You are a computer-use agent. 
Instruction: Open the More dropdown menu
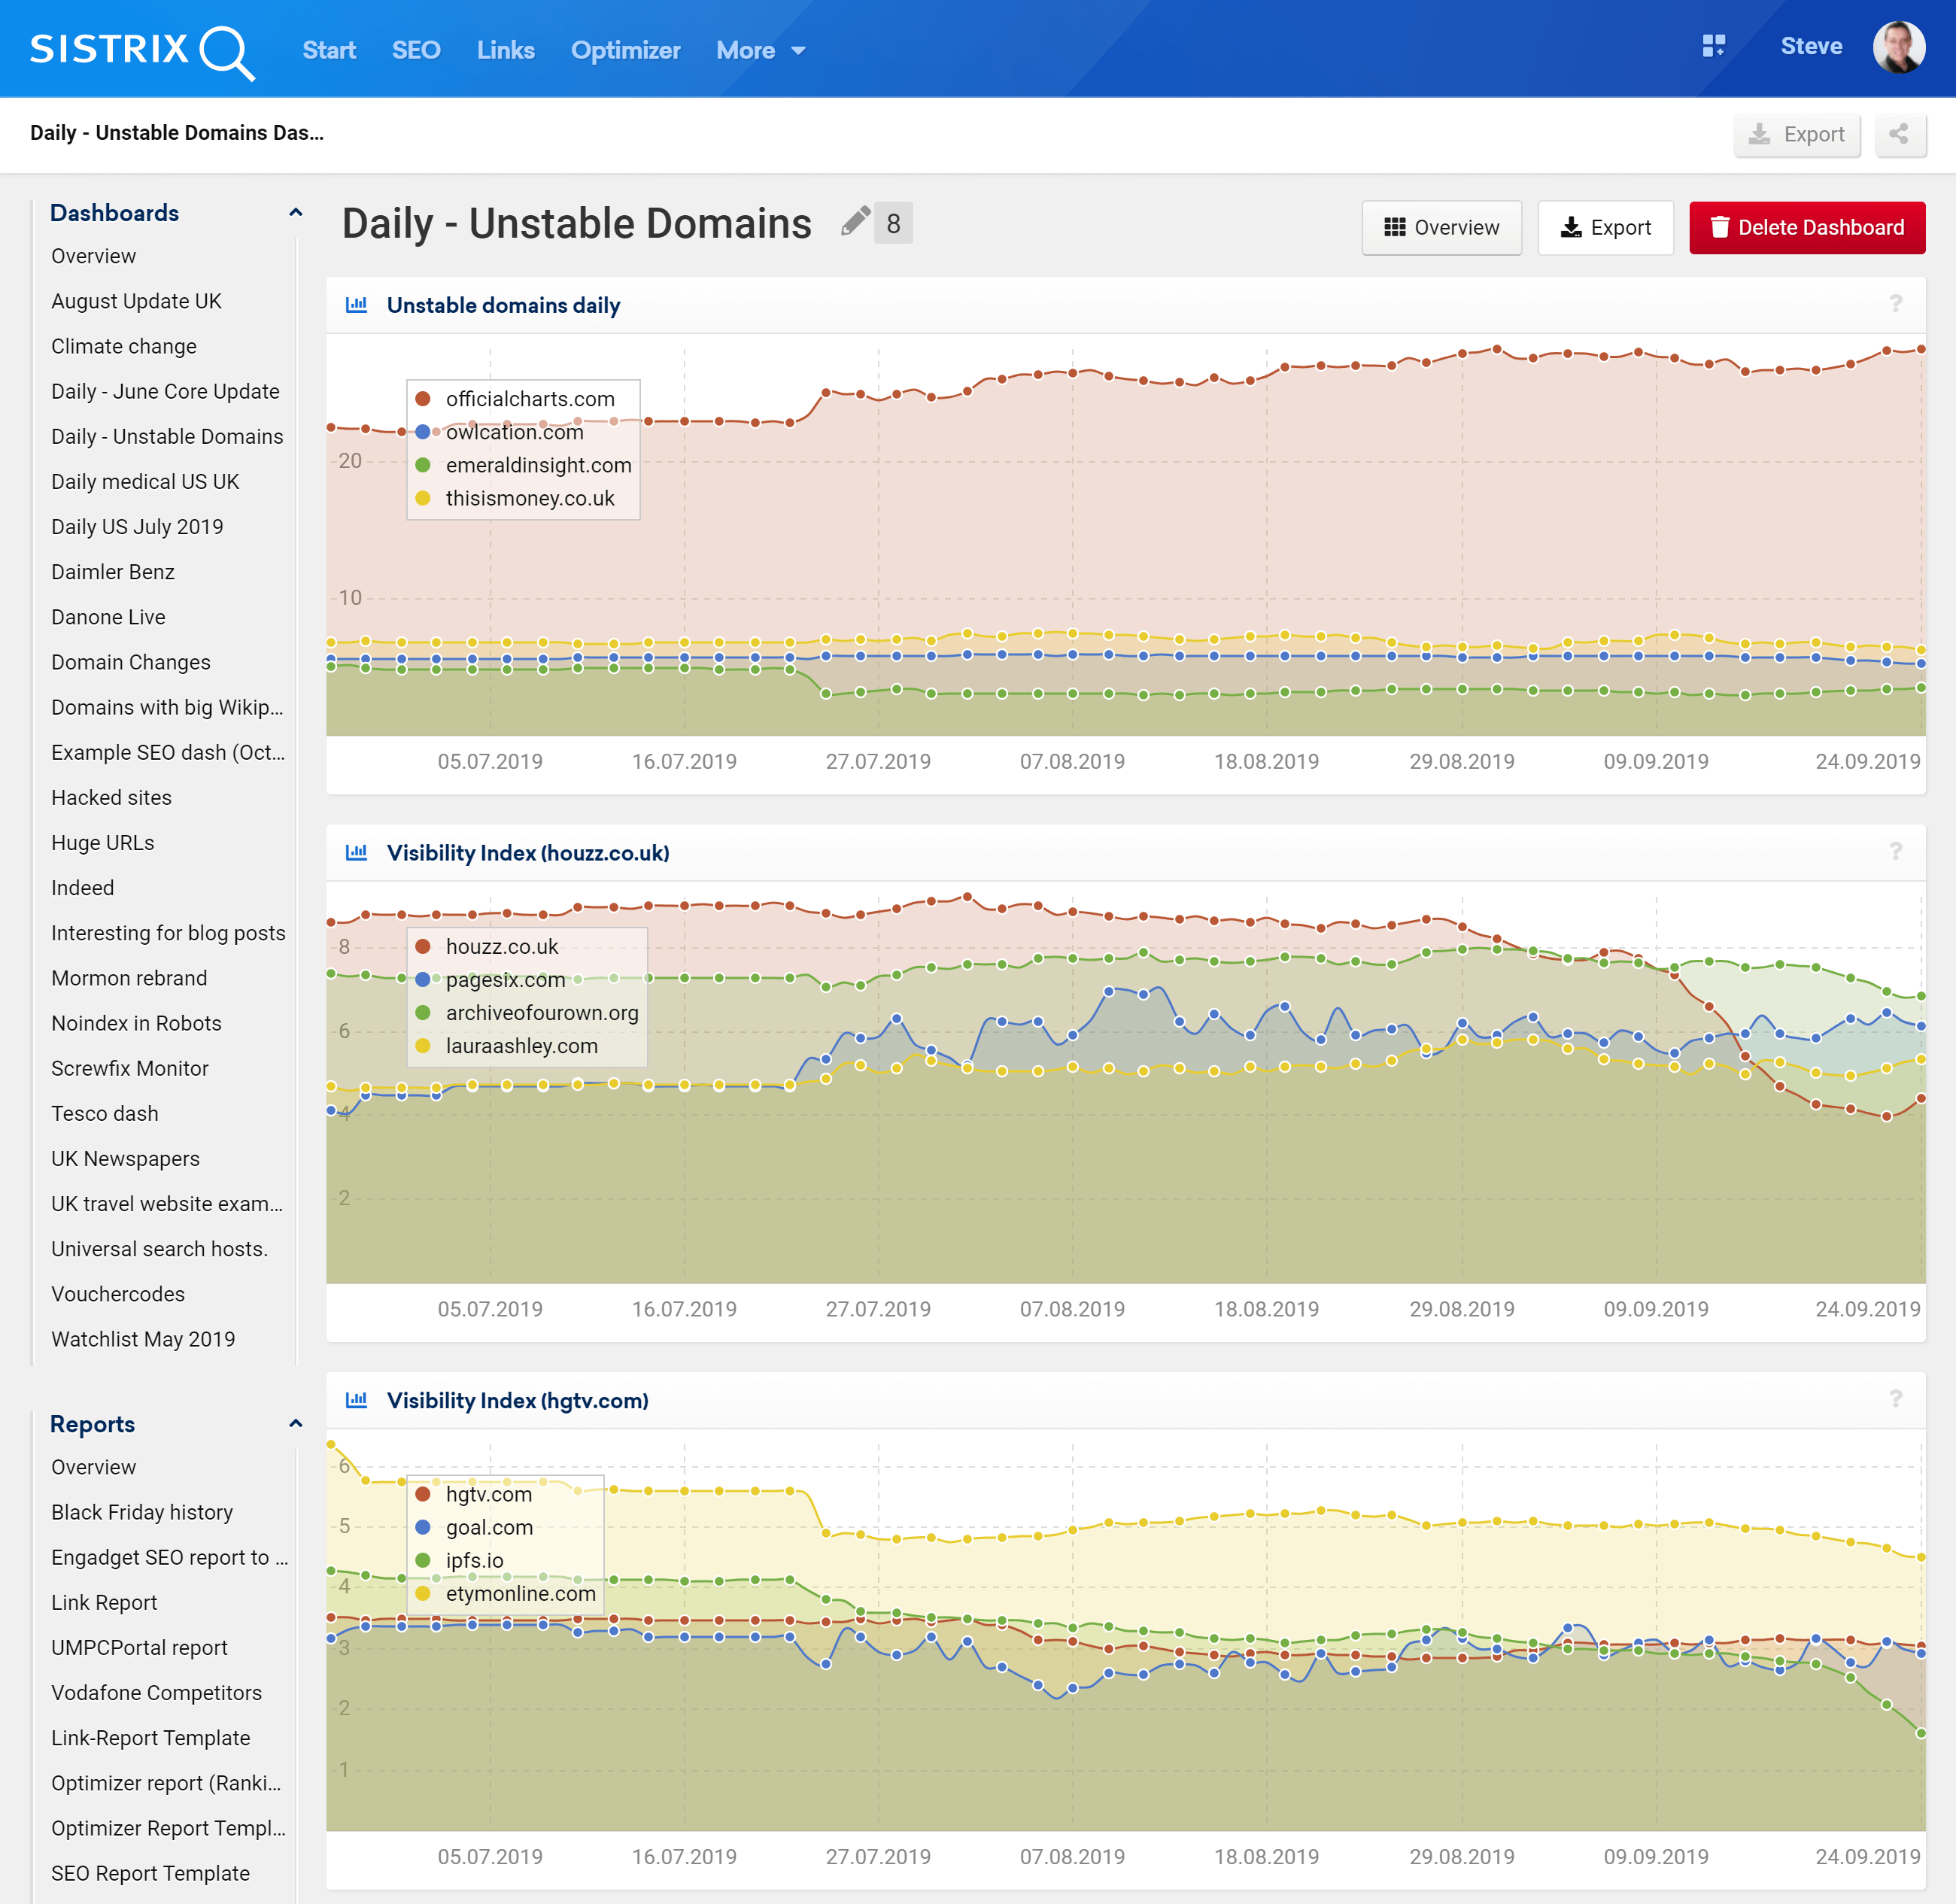(x=760, y=50)
